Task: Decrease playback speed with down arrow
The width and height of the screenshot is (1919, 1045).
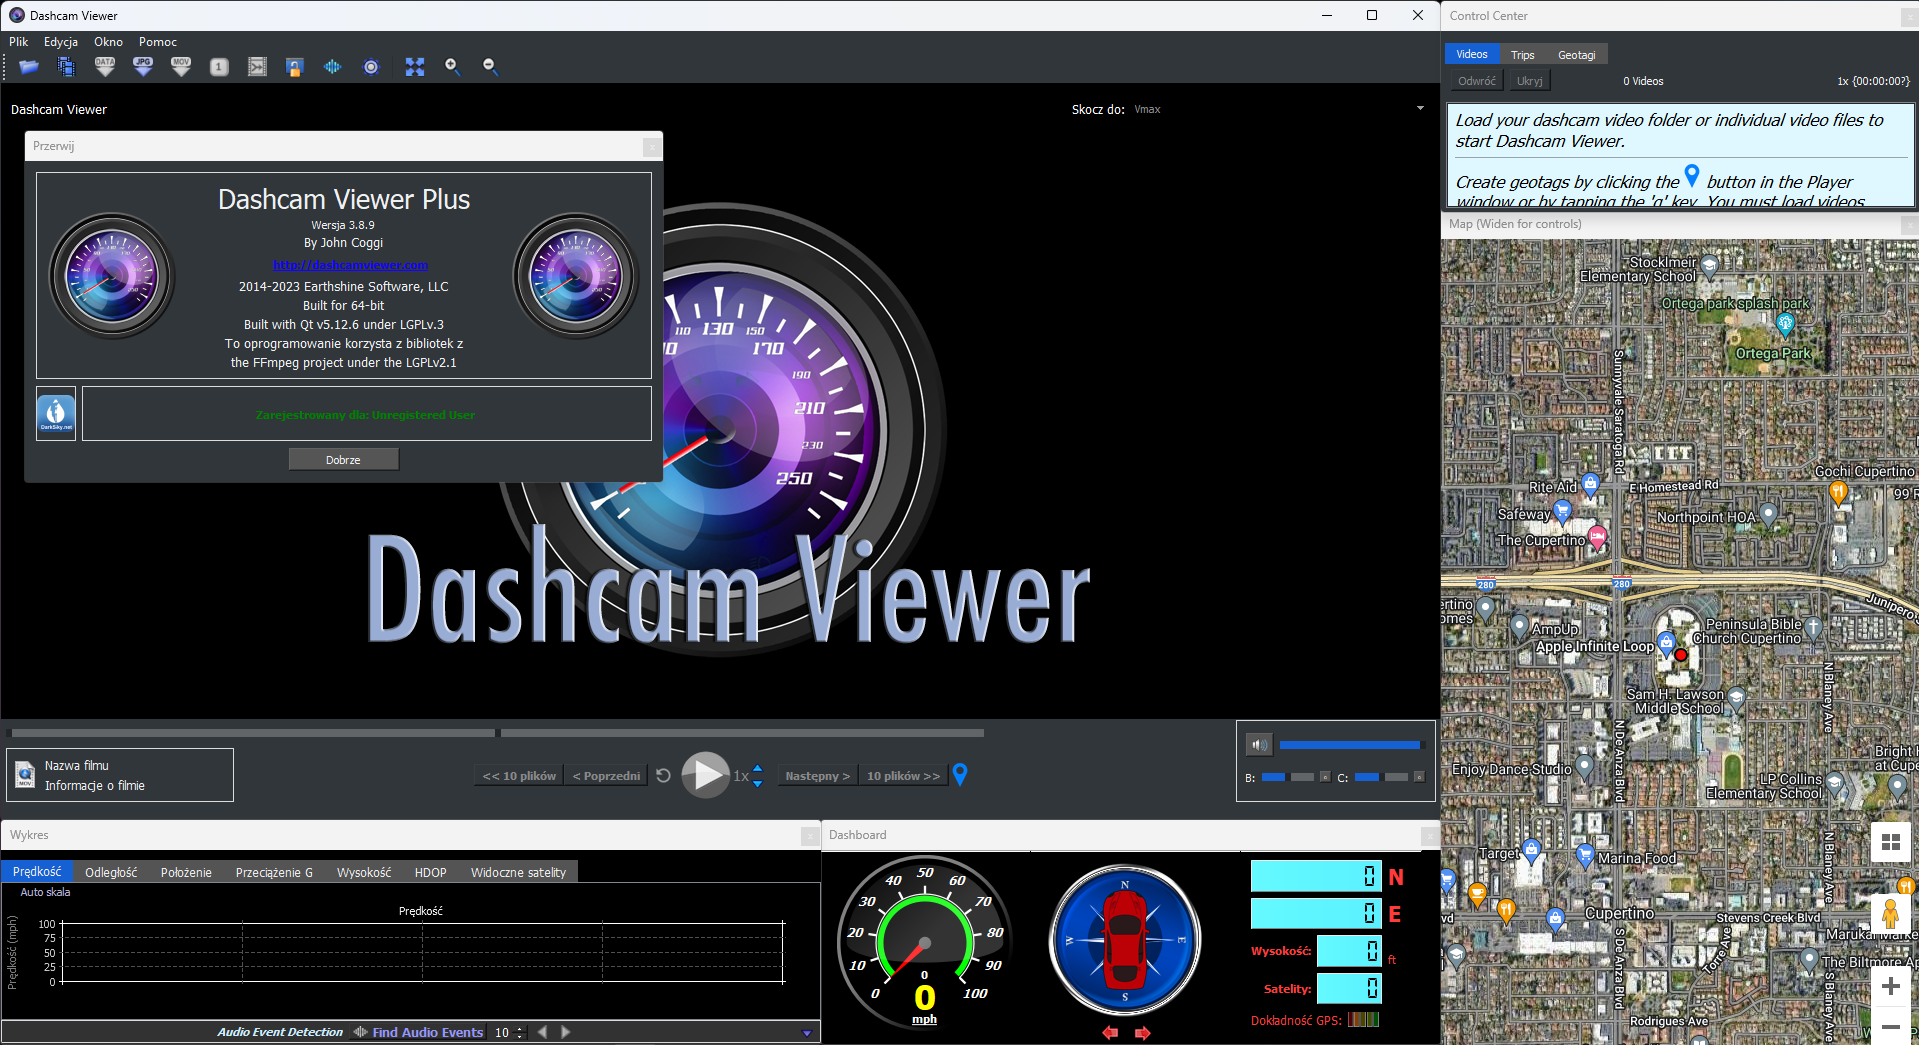Action: coord(757,783)
